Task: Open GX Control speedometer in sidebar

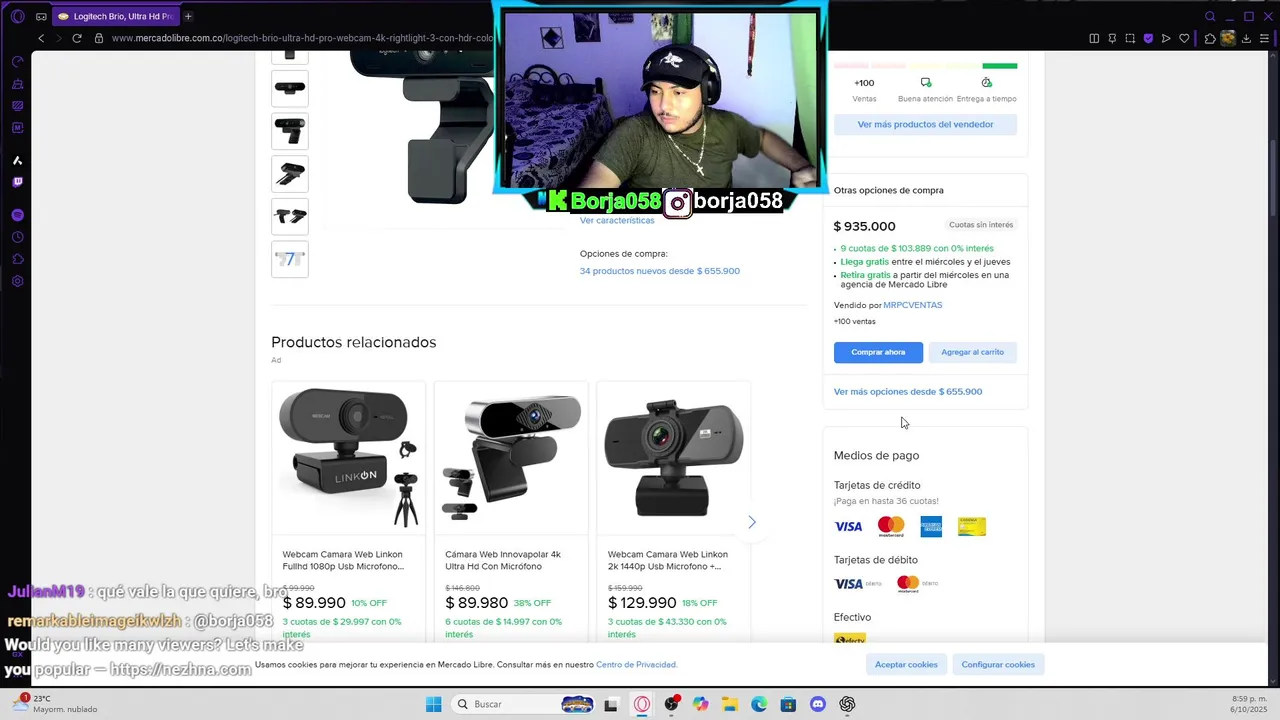Action: pos(18,62)
